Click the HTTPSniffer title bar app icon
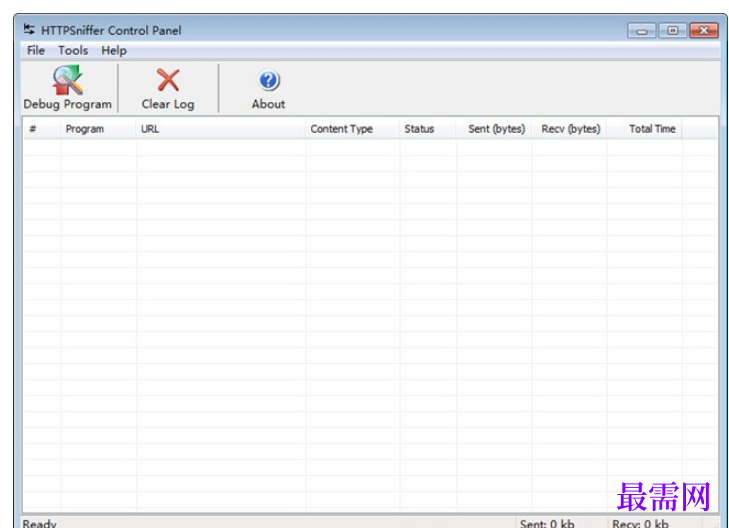729x528 pixels. 29,30
